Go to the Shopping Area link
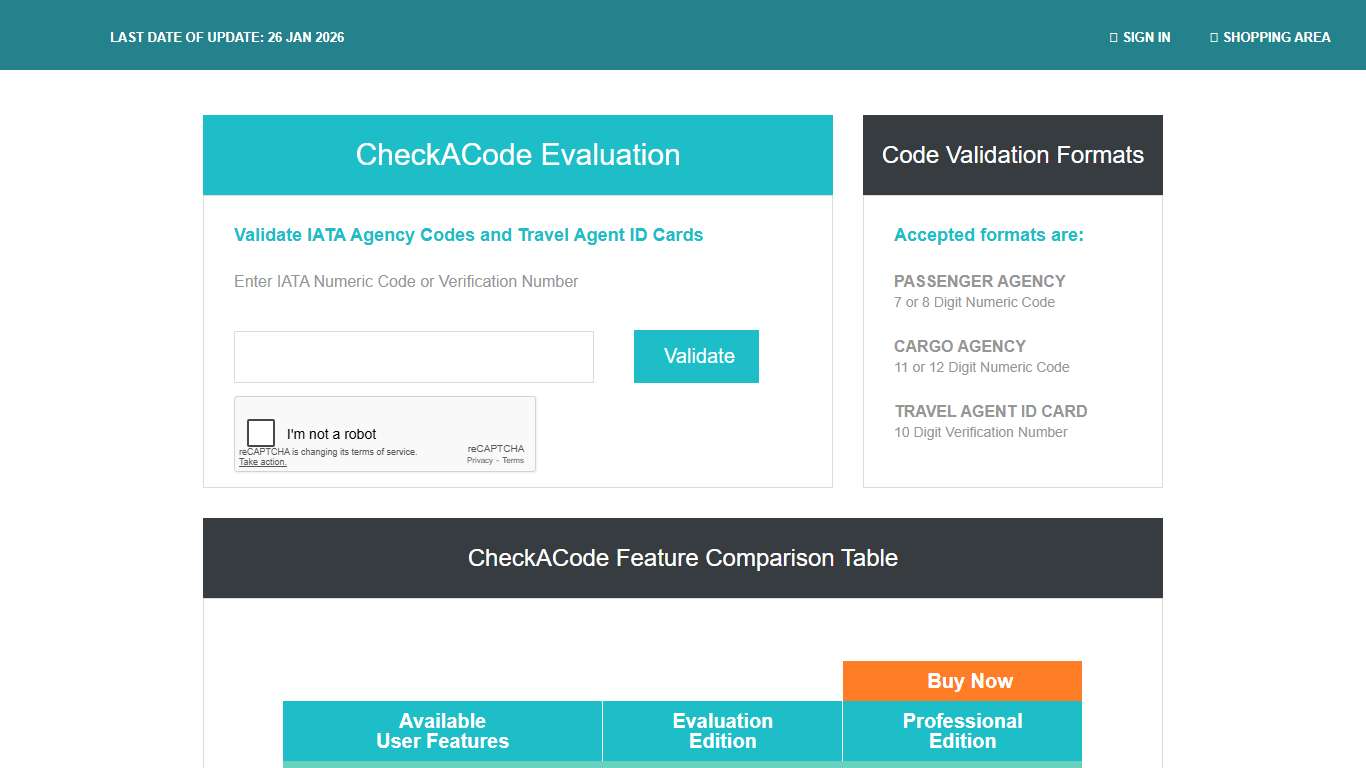 (x=1276, y=38)
